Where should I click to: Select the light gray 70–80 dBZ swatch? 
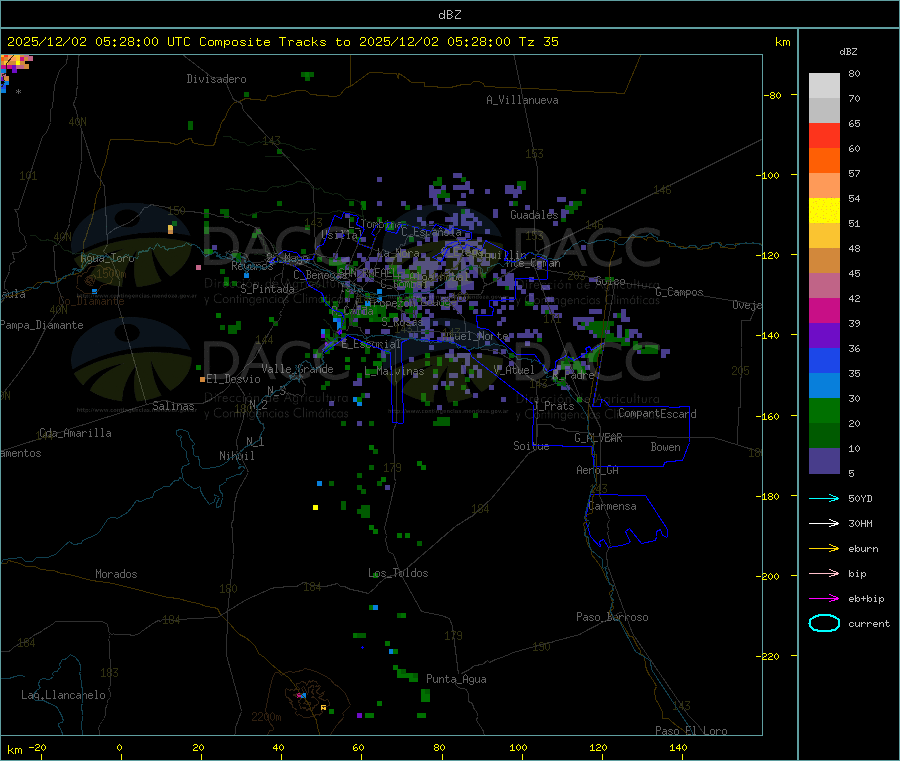coord(824,86)
